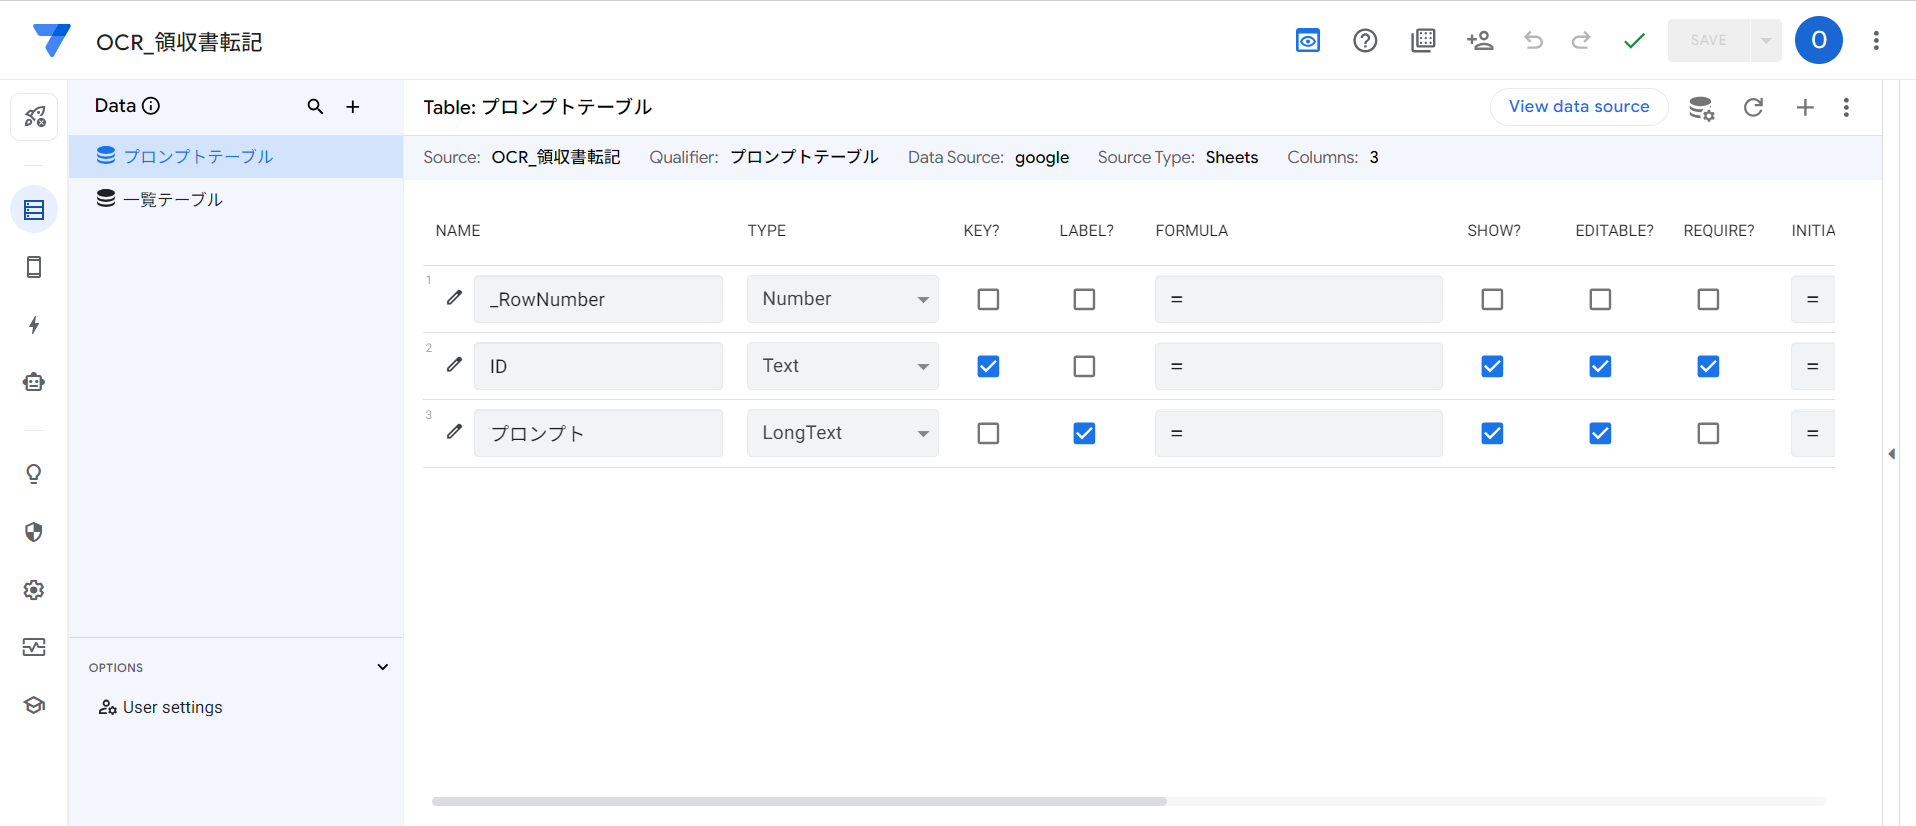
Task: Uncheck the KEY checkbox for ID
Action: (x=988, y=366)
